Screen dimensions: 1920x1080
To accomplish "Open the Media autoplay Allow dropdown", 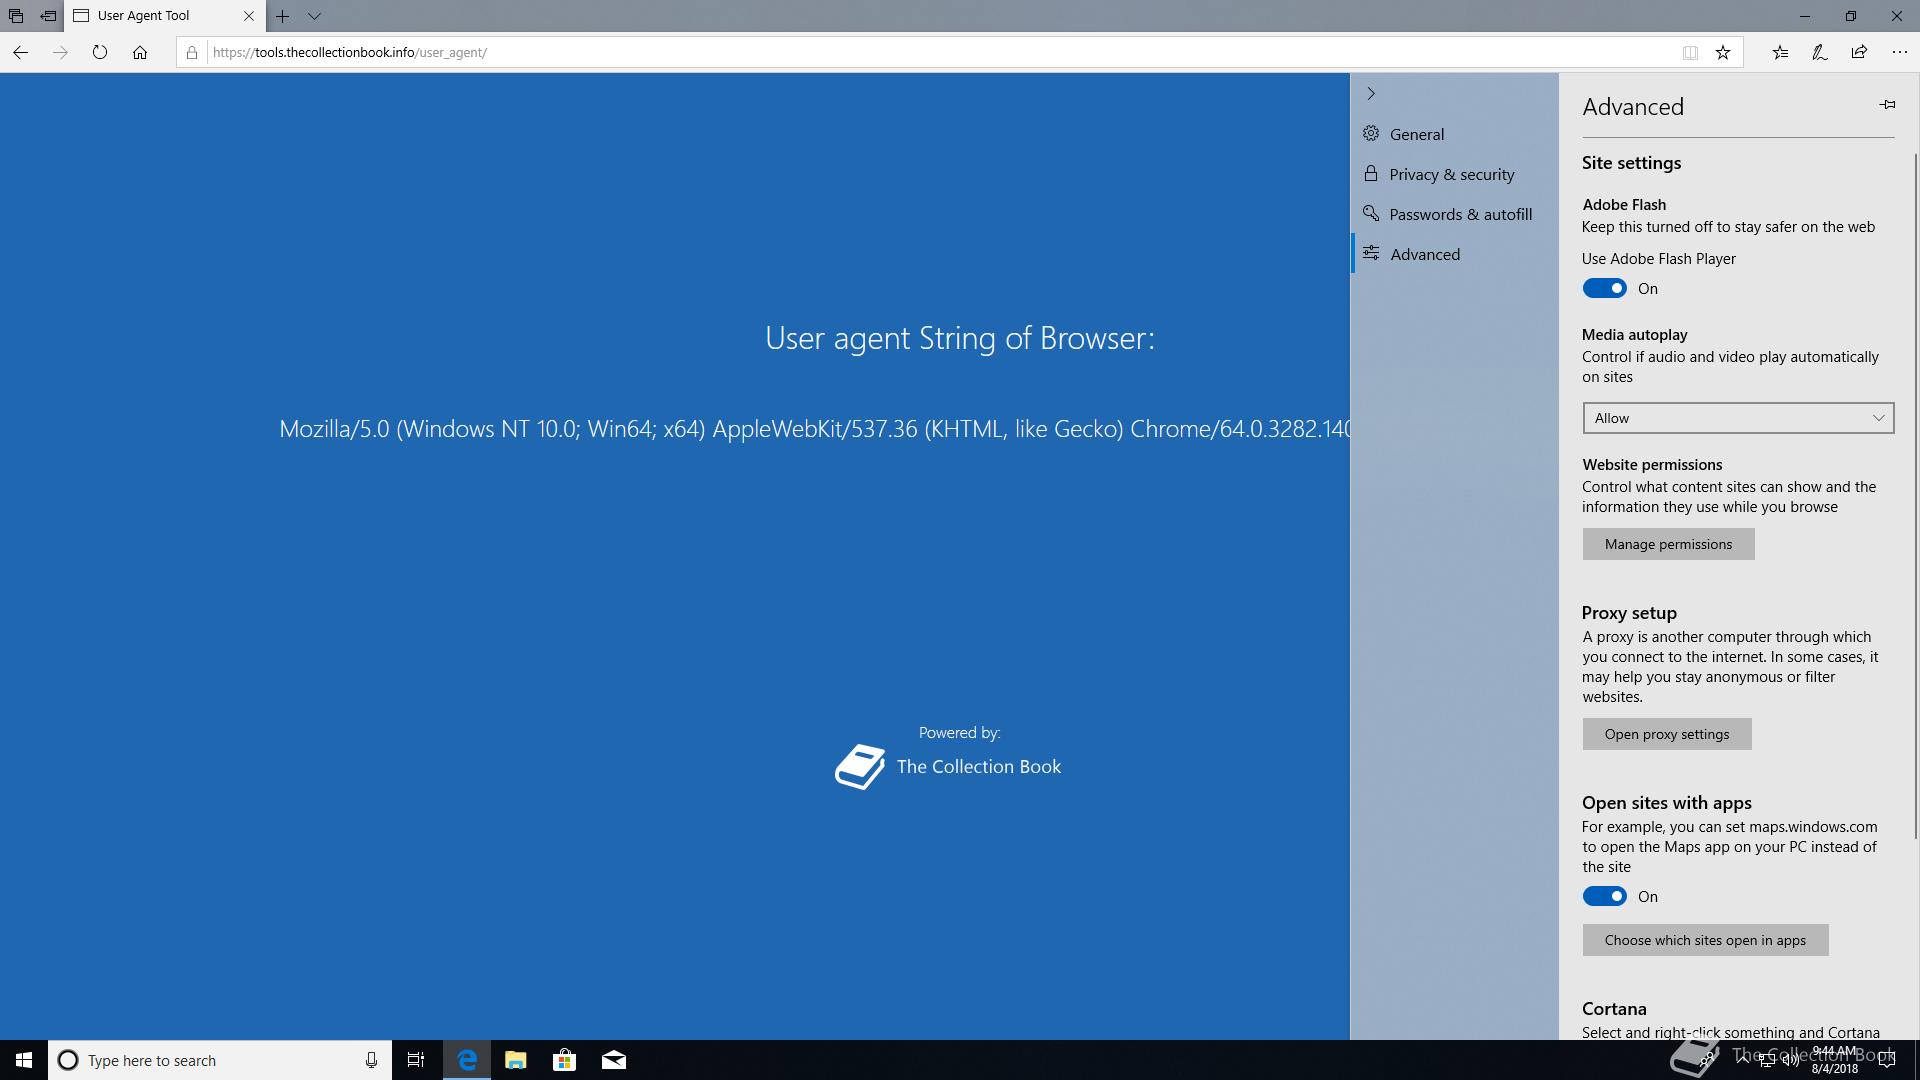I will 1738,418.
